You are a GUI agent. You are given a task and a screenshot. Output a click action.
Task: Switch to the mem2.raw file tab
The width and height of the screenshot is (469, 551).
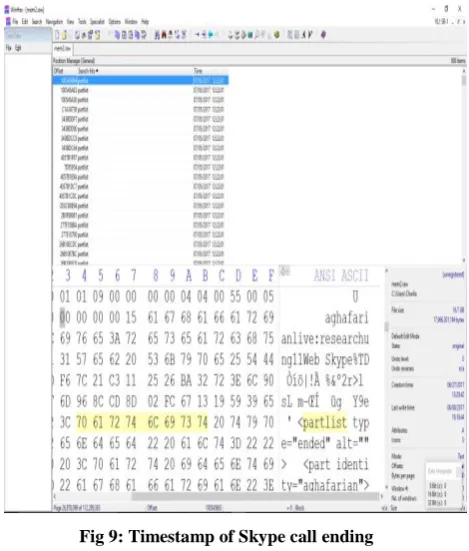click(63, 48)
